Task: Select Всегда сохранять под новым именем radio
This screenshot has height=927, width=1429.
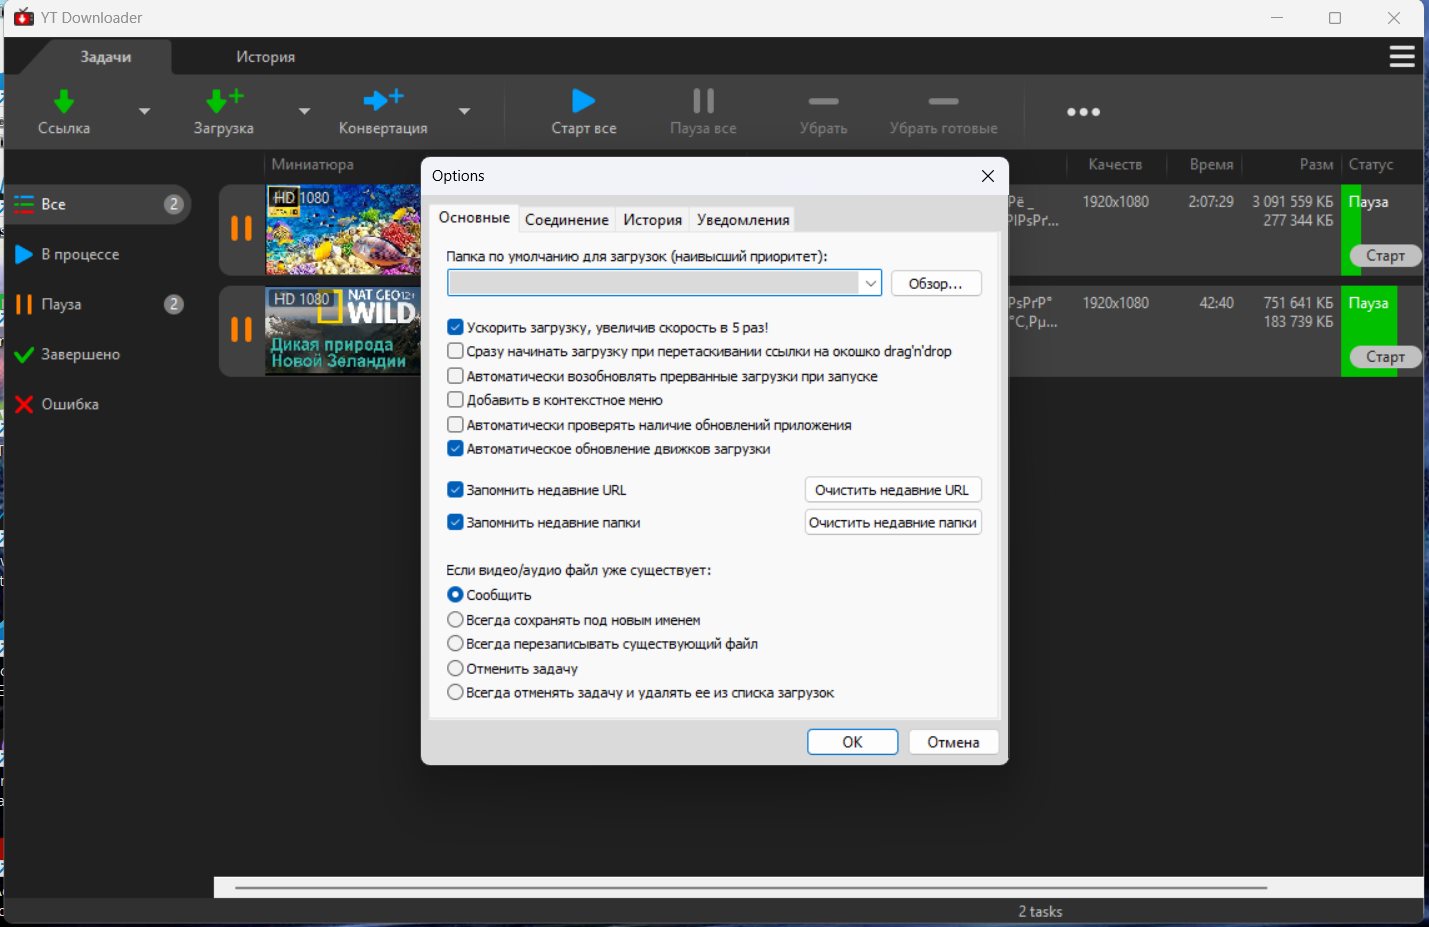Action: click(455, 620)
